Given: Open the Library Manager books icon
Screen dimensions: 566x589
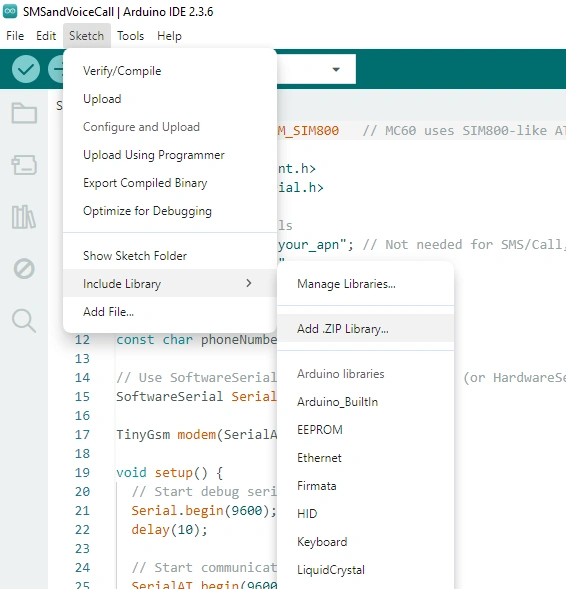Looking at the screenshot, I should (24, 217).
